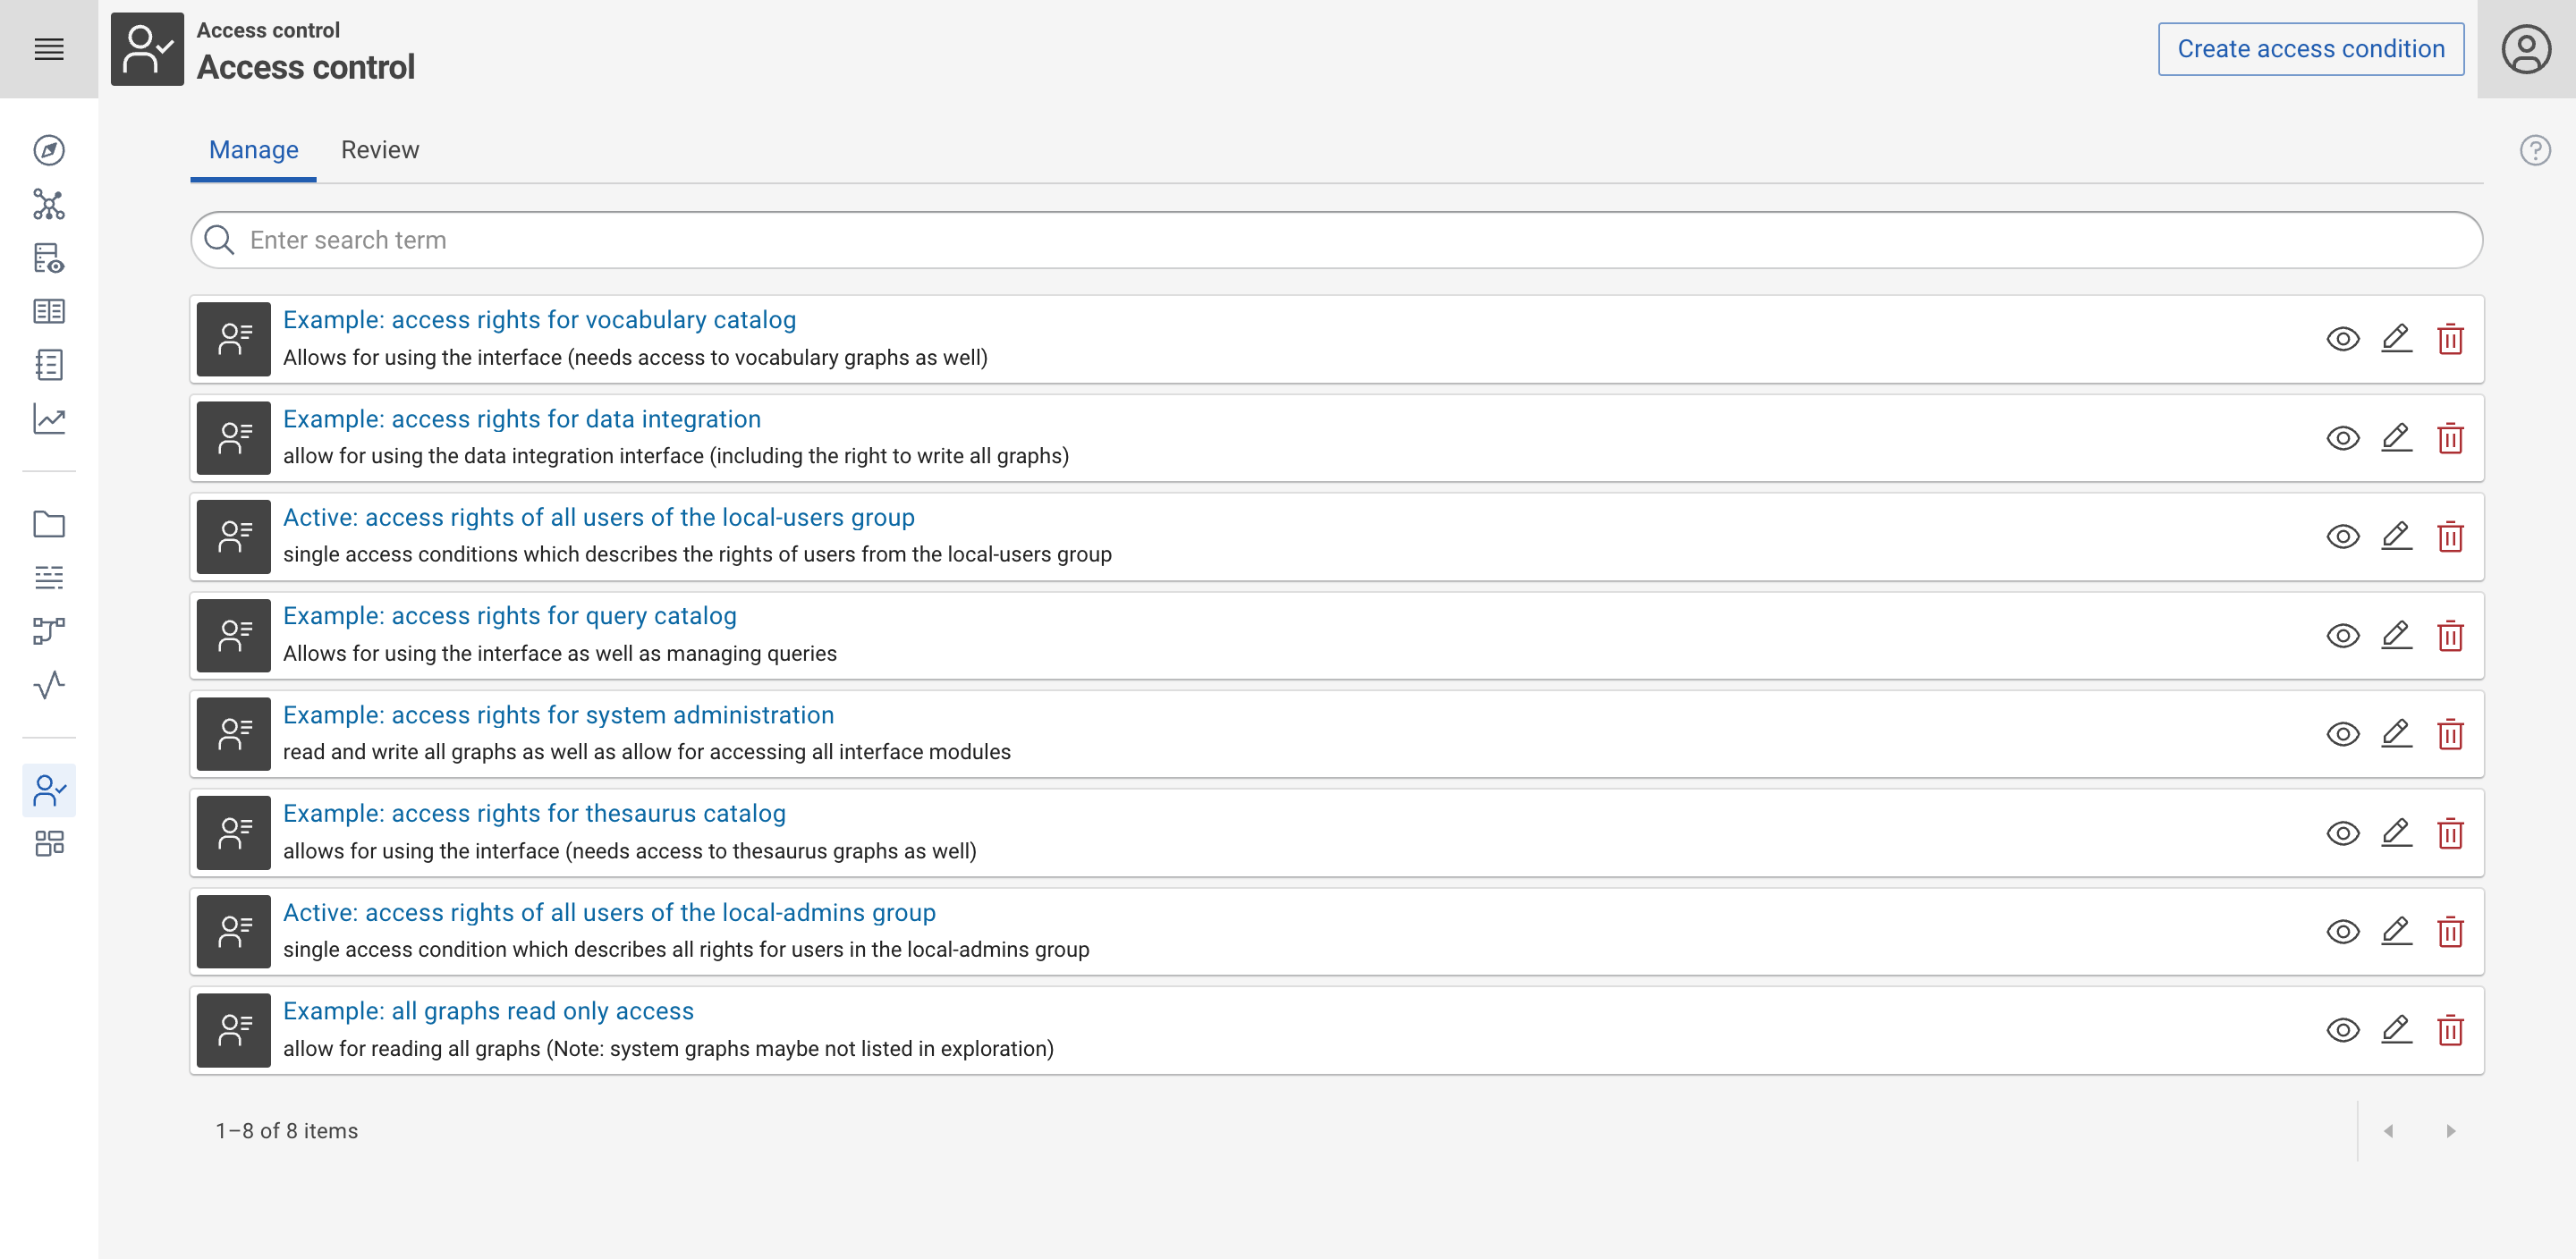Open Example: access rights for thesaurus catalog
The width and height of the screenshot is (2576, 1259).
[x=534, y=813]
